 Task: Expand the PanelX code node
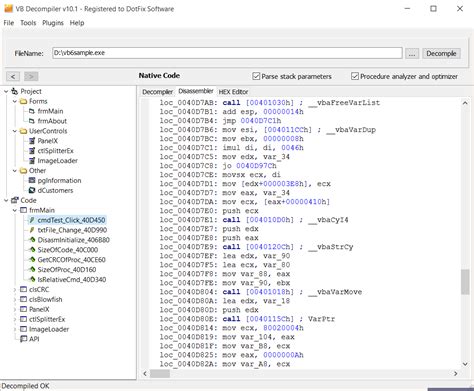coord(15,309)
